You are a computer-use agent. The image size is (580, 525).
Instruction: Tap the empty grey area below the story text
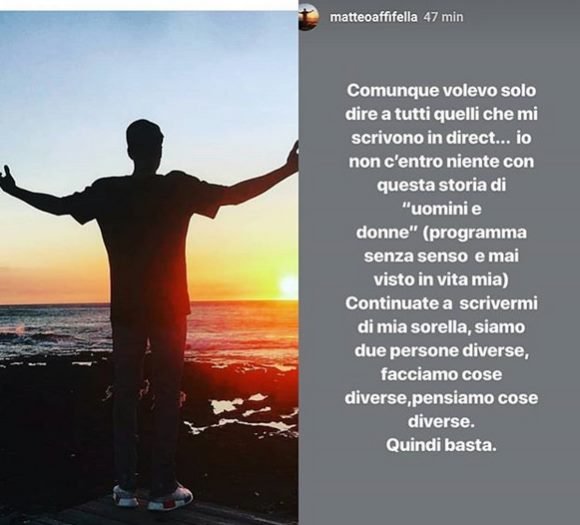439,488
